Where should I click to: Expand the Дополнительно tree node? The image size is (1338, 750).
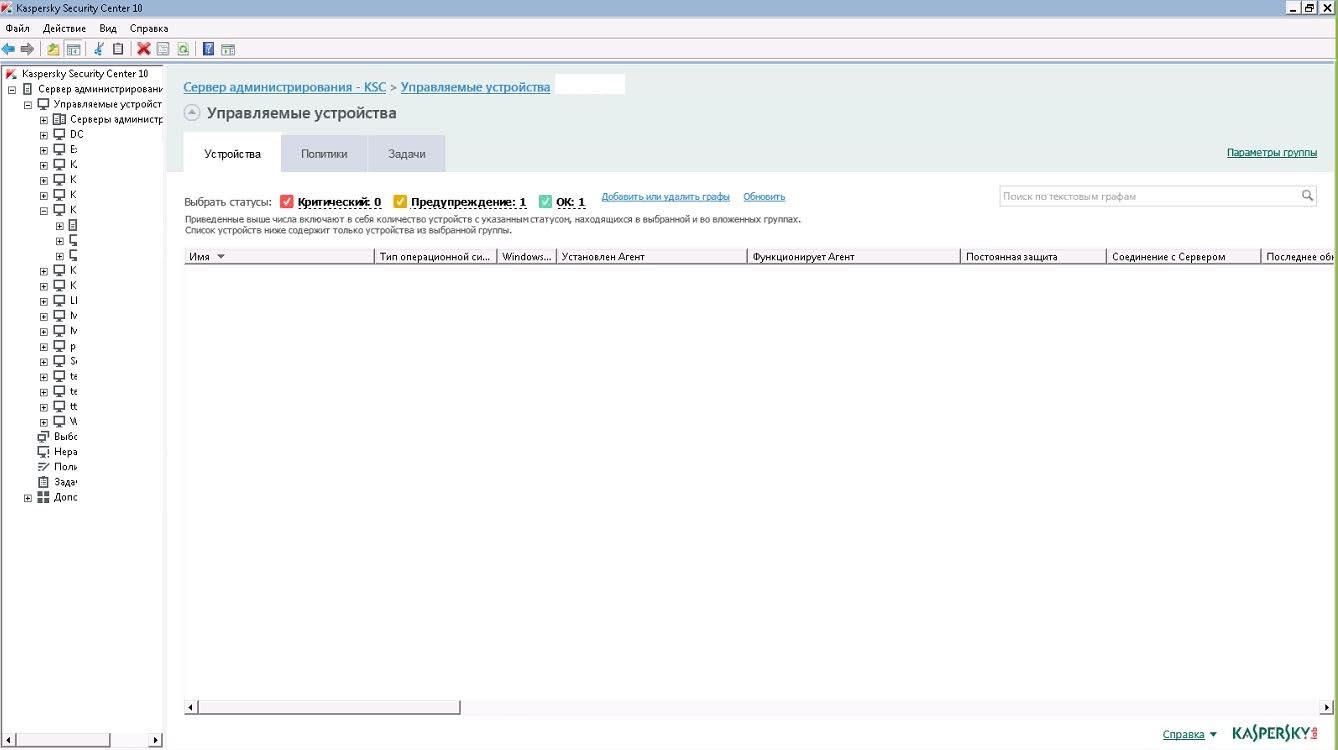(28, 498)
